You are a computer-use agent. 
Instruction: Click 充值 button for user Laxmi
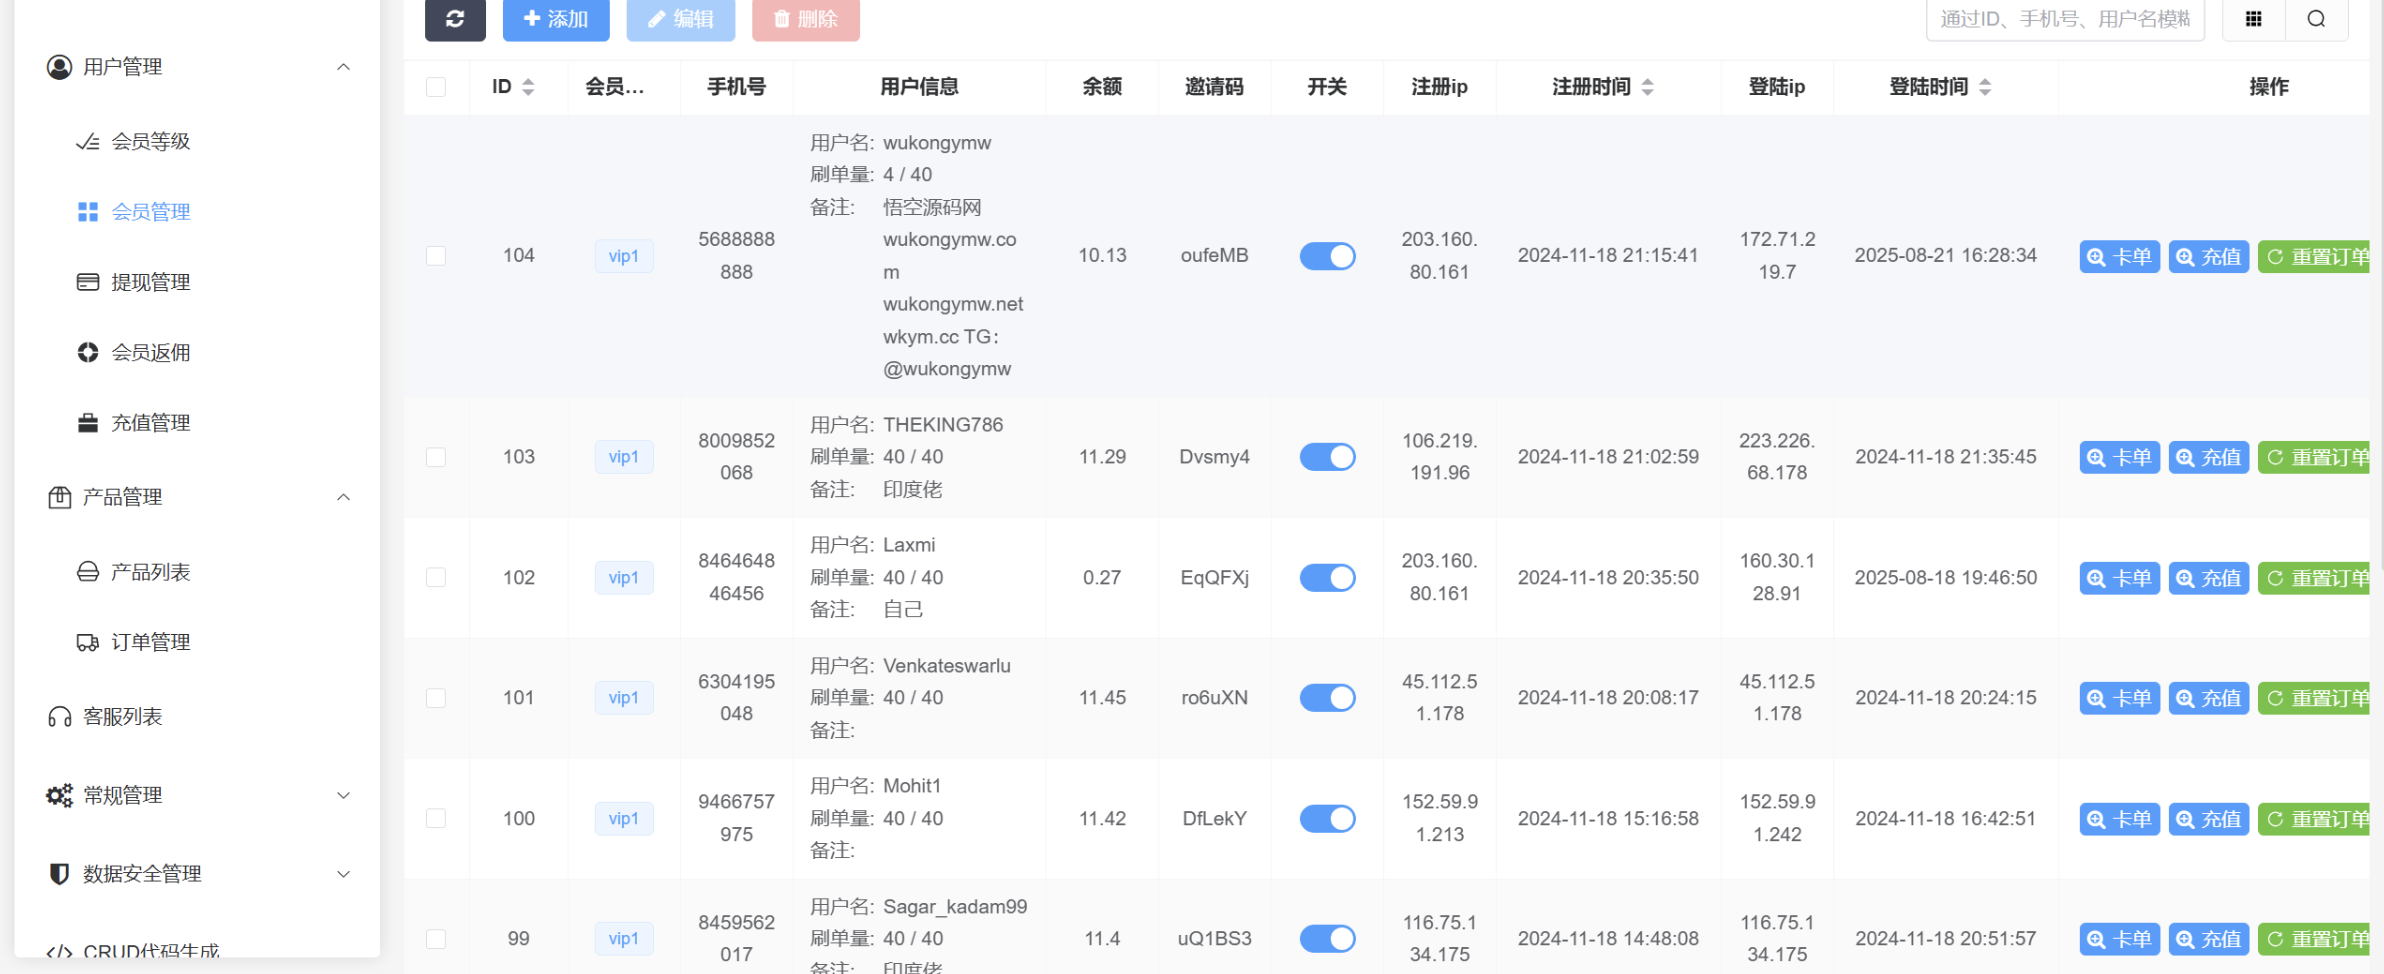click(x=2208, y=578)
